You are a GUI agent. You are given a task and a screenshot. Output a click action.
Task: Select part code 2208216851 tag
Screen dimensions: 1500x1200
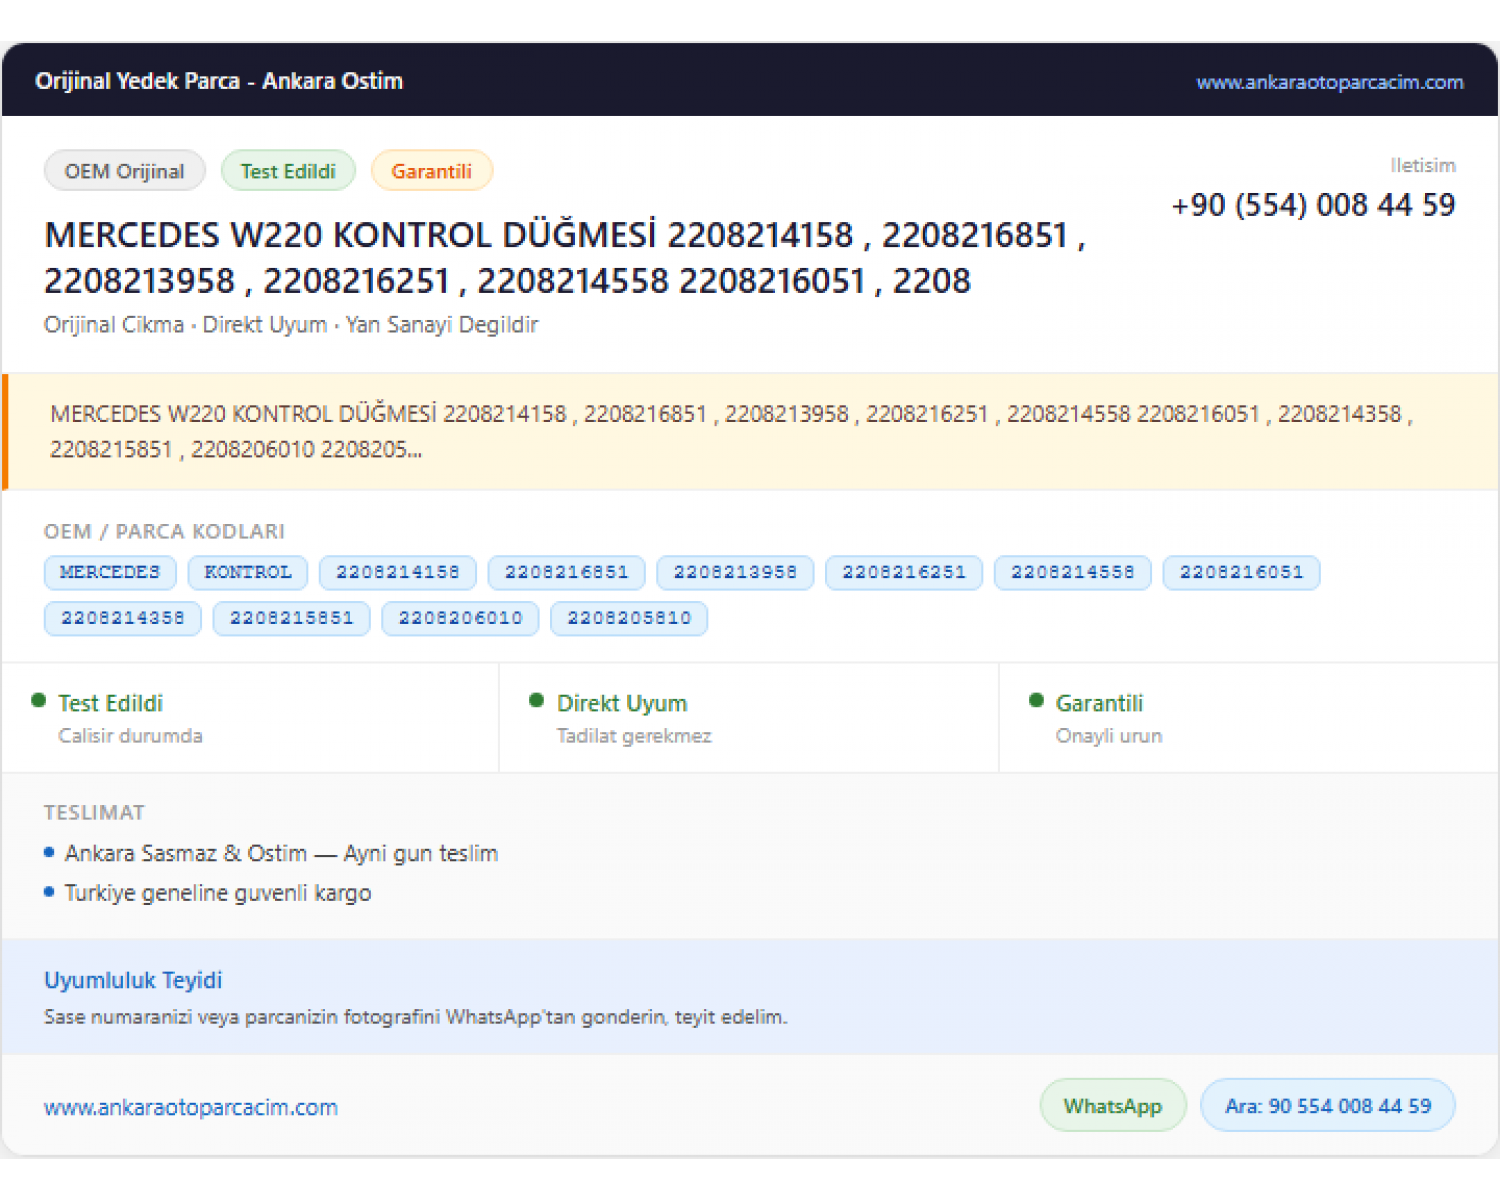tap(567, 573)
